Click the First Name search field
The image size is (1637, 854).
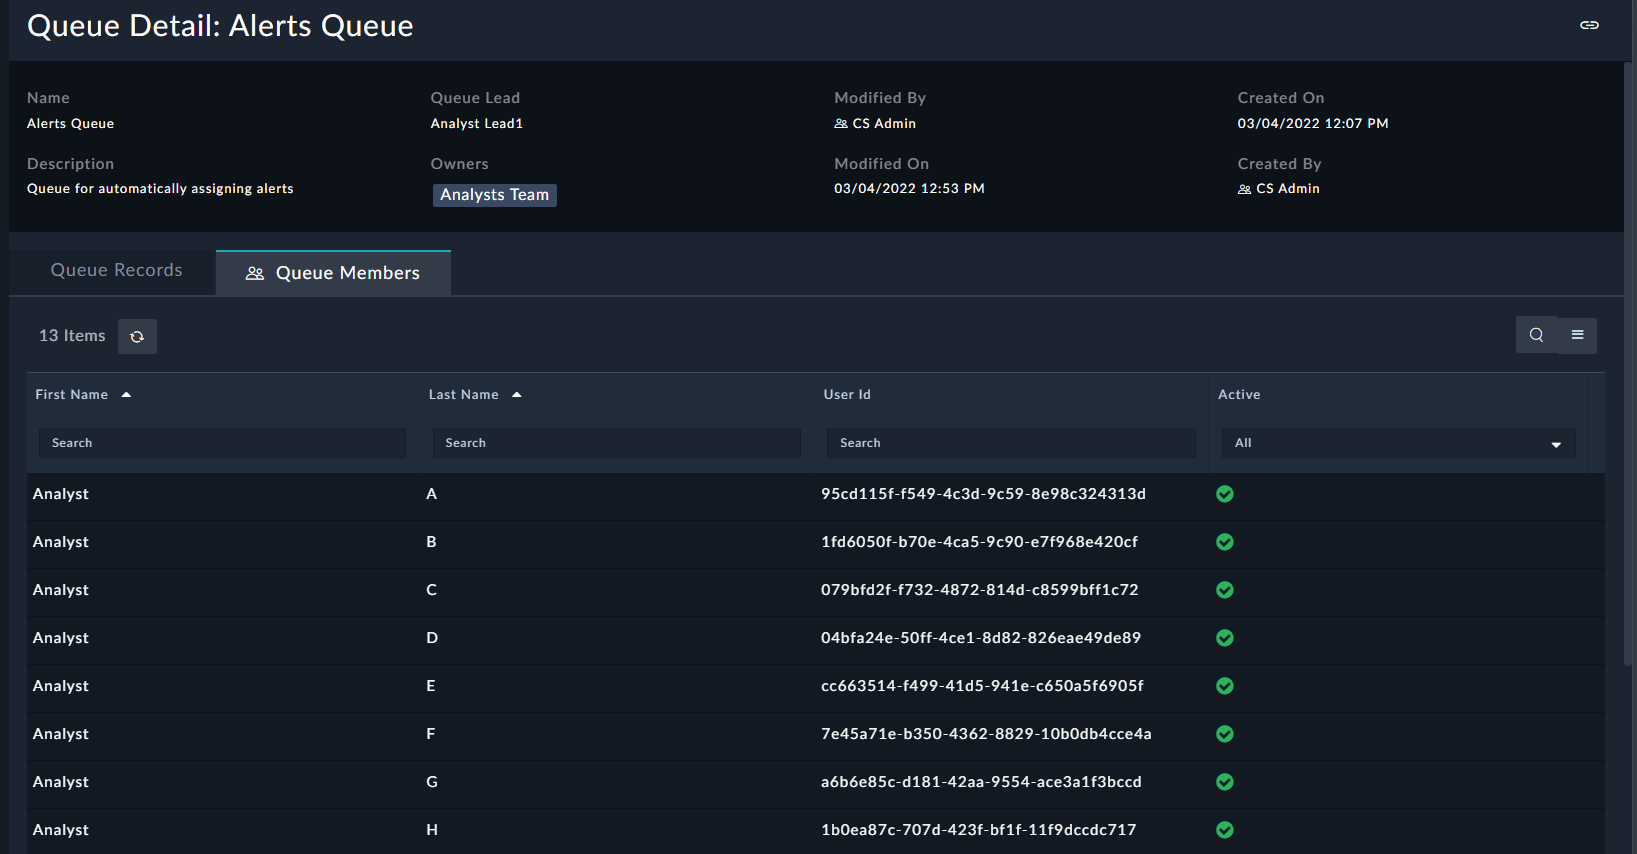222,443
